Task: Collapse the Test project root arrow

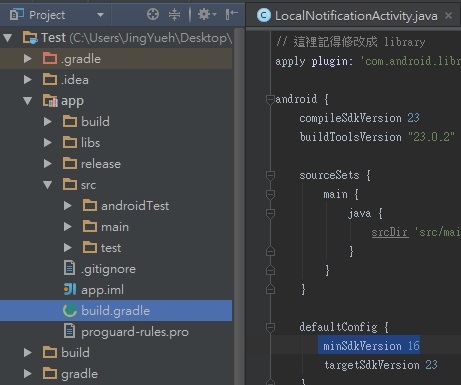Action: pos(7,38)
